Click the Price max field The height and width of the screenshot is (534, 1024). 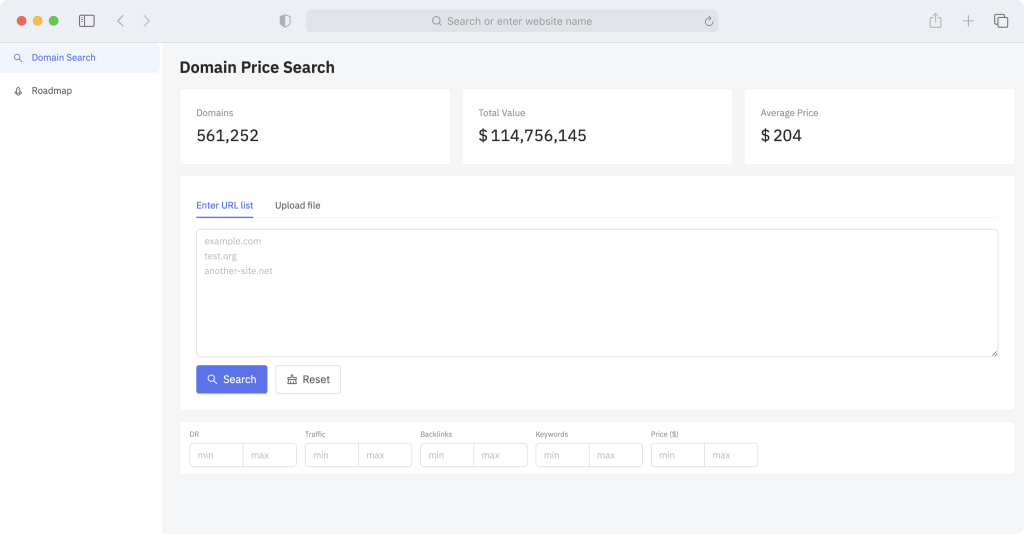tap(731, 455)
